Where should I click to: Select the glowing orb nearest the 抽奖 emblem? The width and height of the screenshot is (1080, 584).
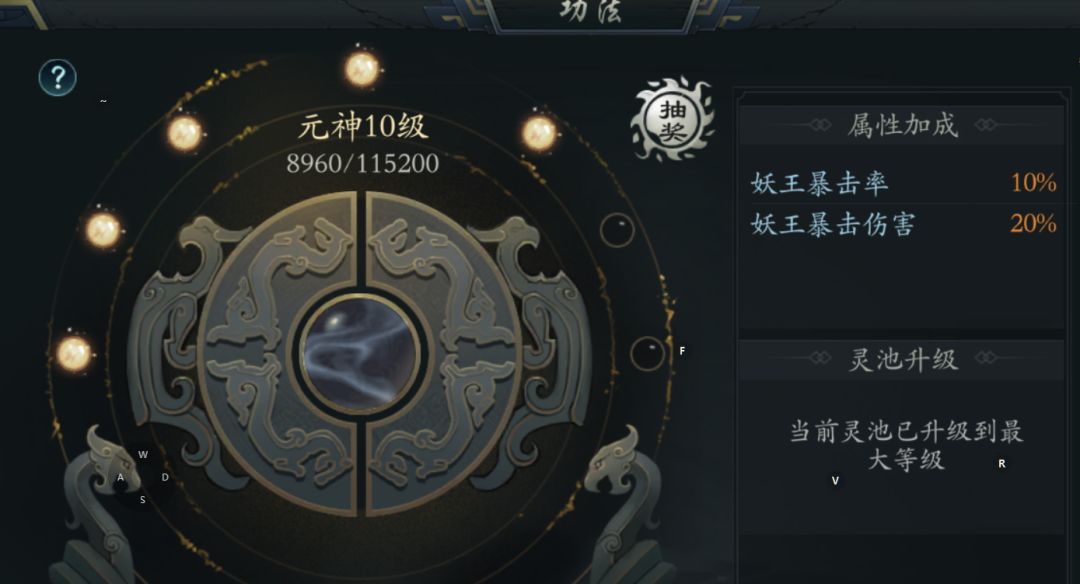[539, 133]
